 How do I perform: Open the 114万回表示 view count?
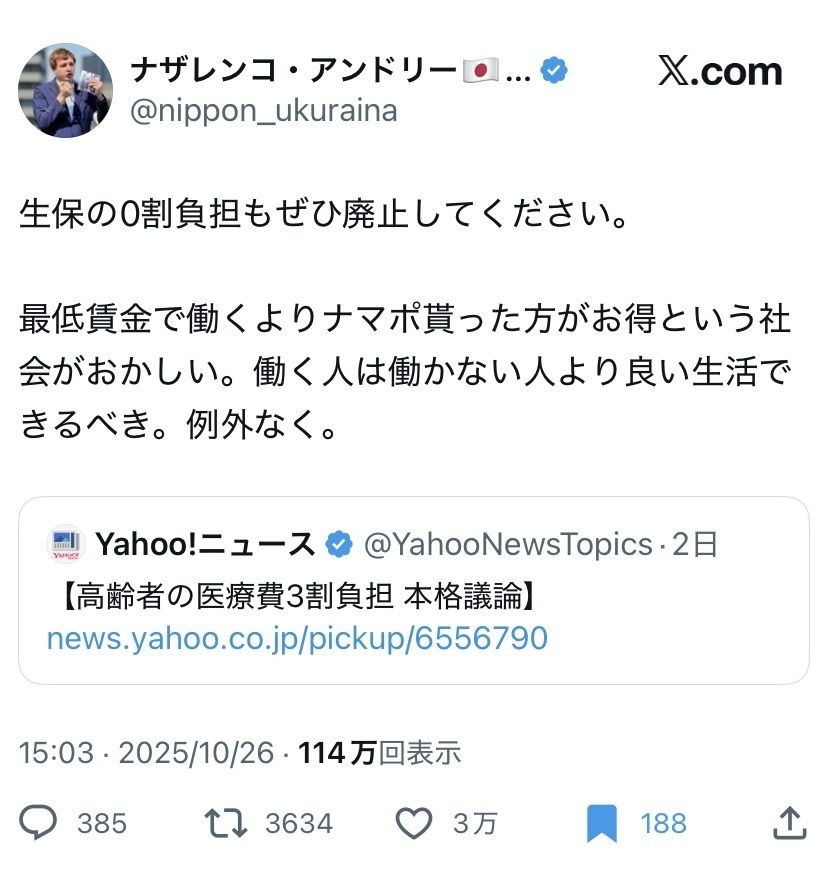(379, 753)
